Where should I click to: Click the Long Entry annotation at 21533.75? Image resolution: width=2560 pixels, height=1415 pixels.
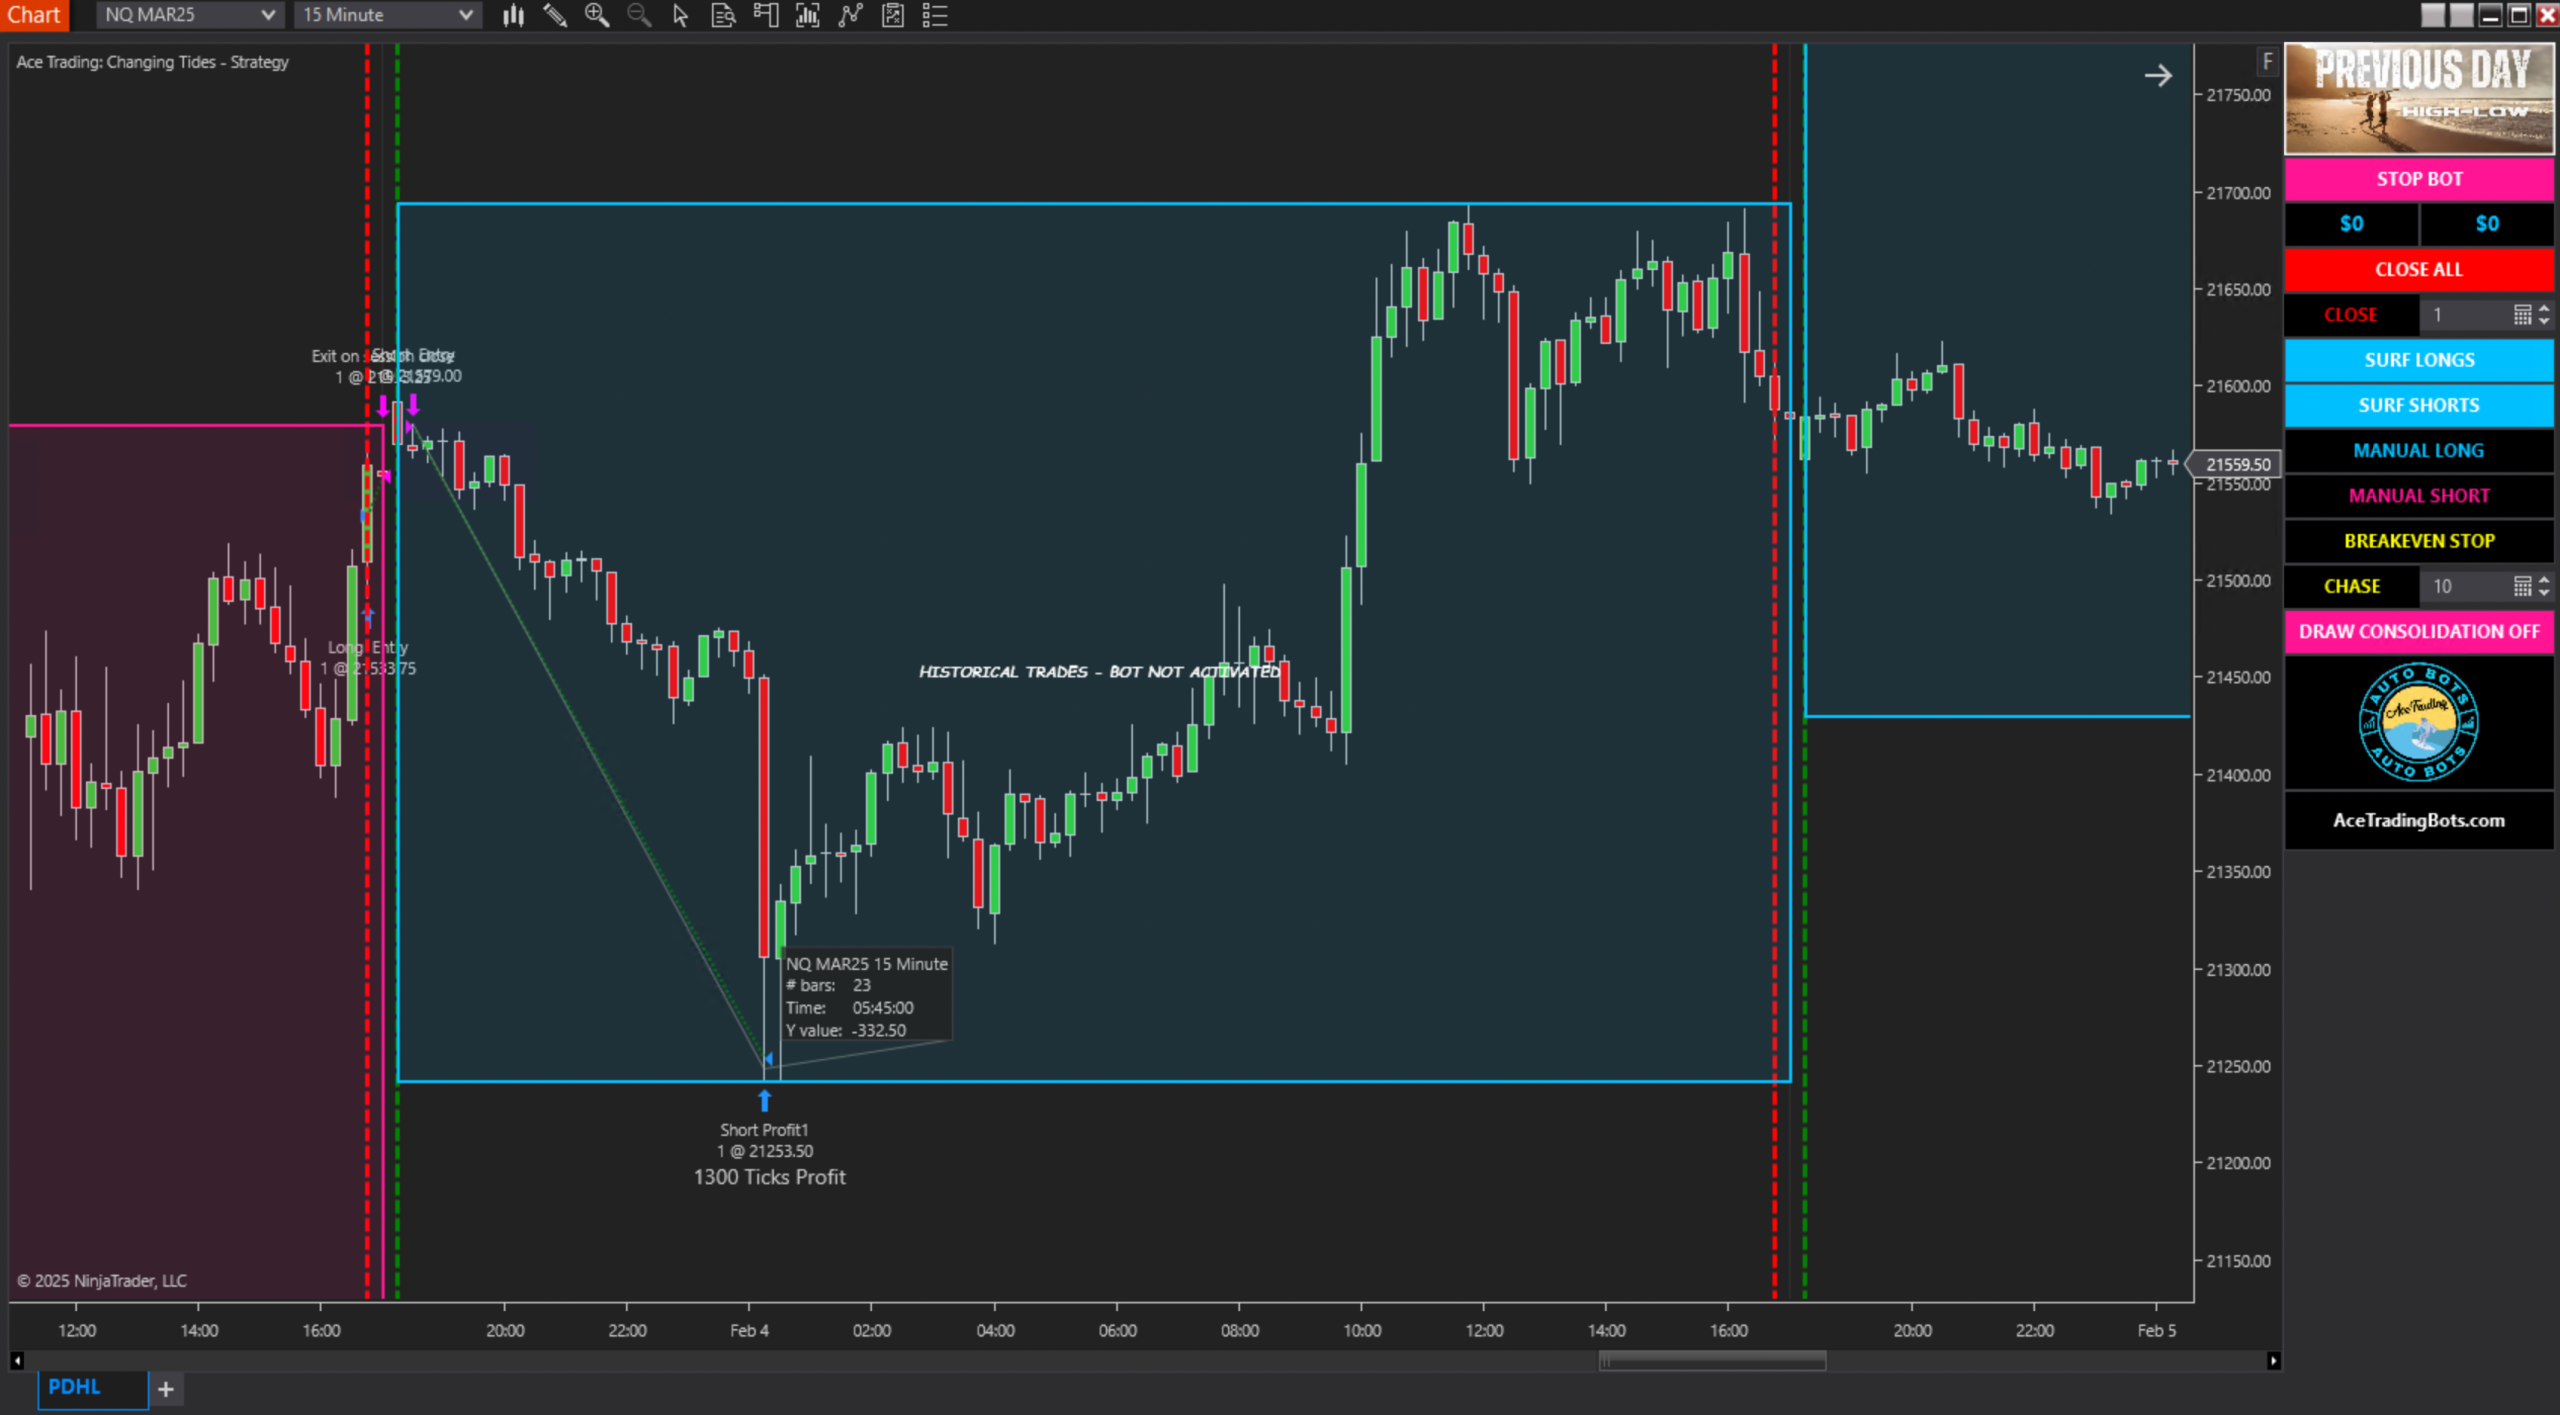368,658
